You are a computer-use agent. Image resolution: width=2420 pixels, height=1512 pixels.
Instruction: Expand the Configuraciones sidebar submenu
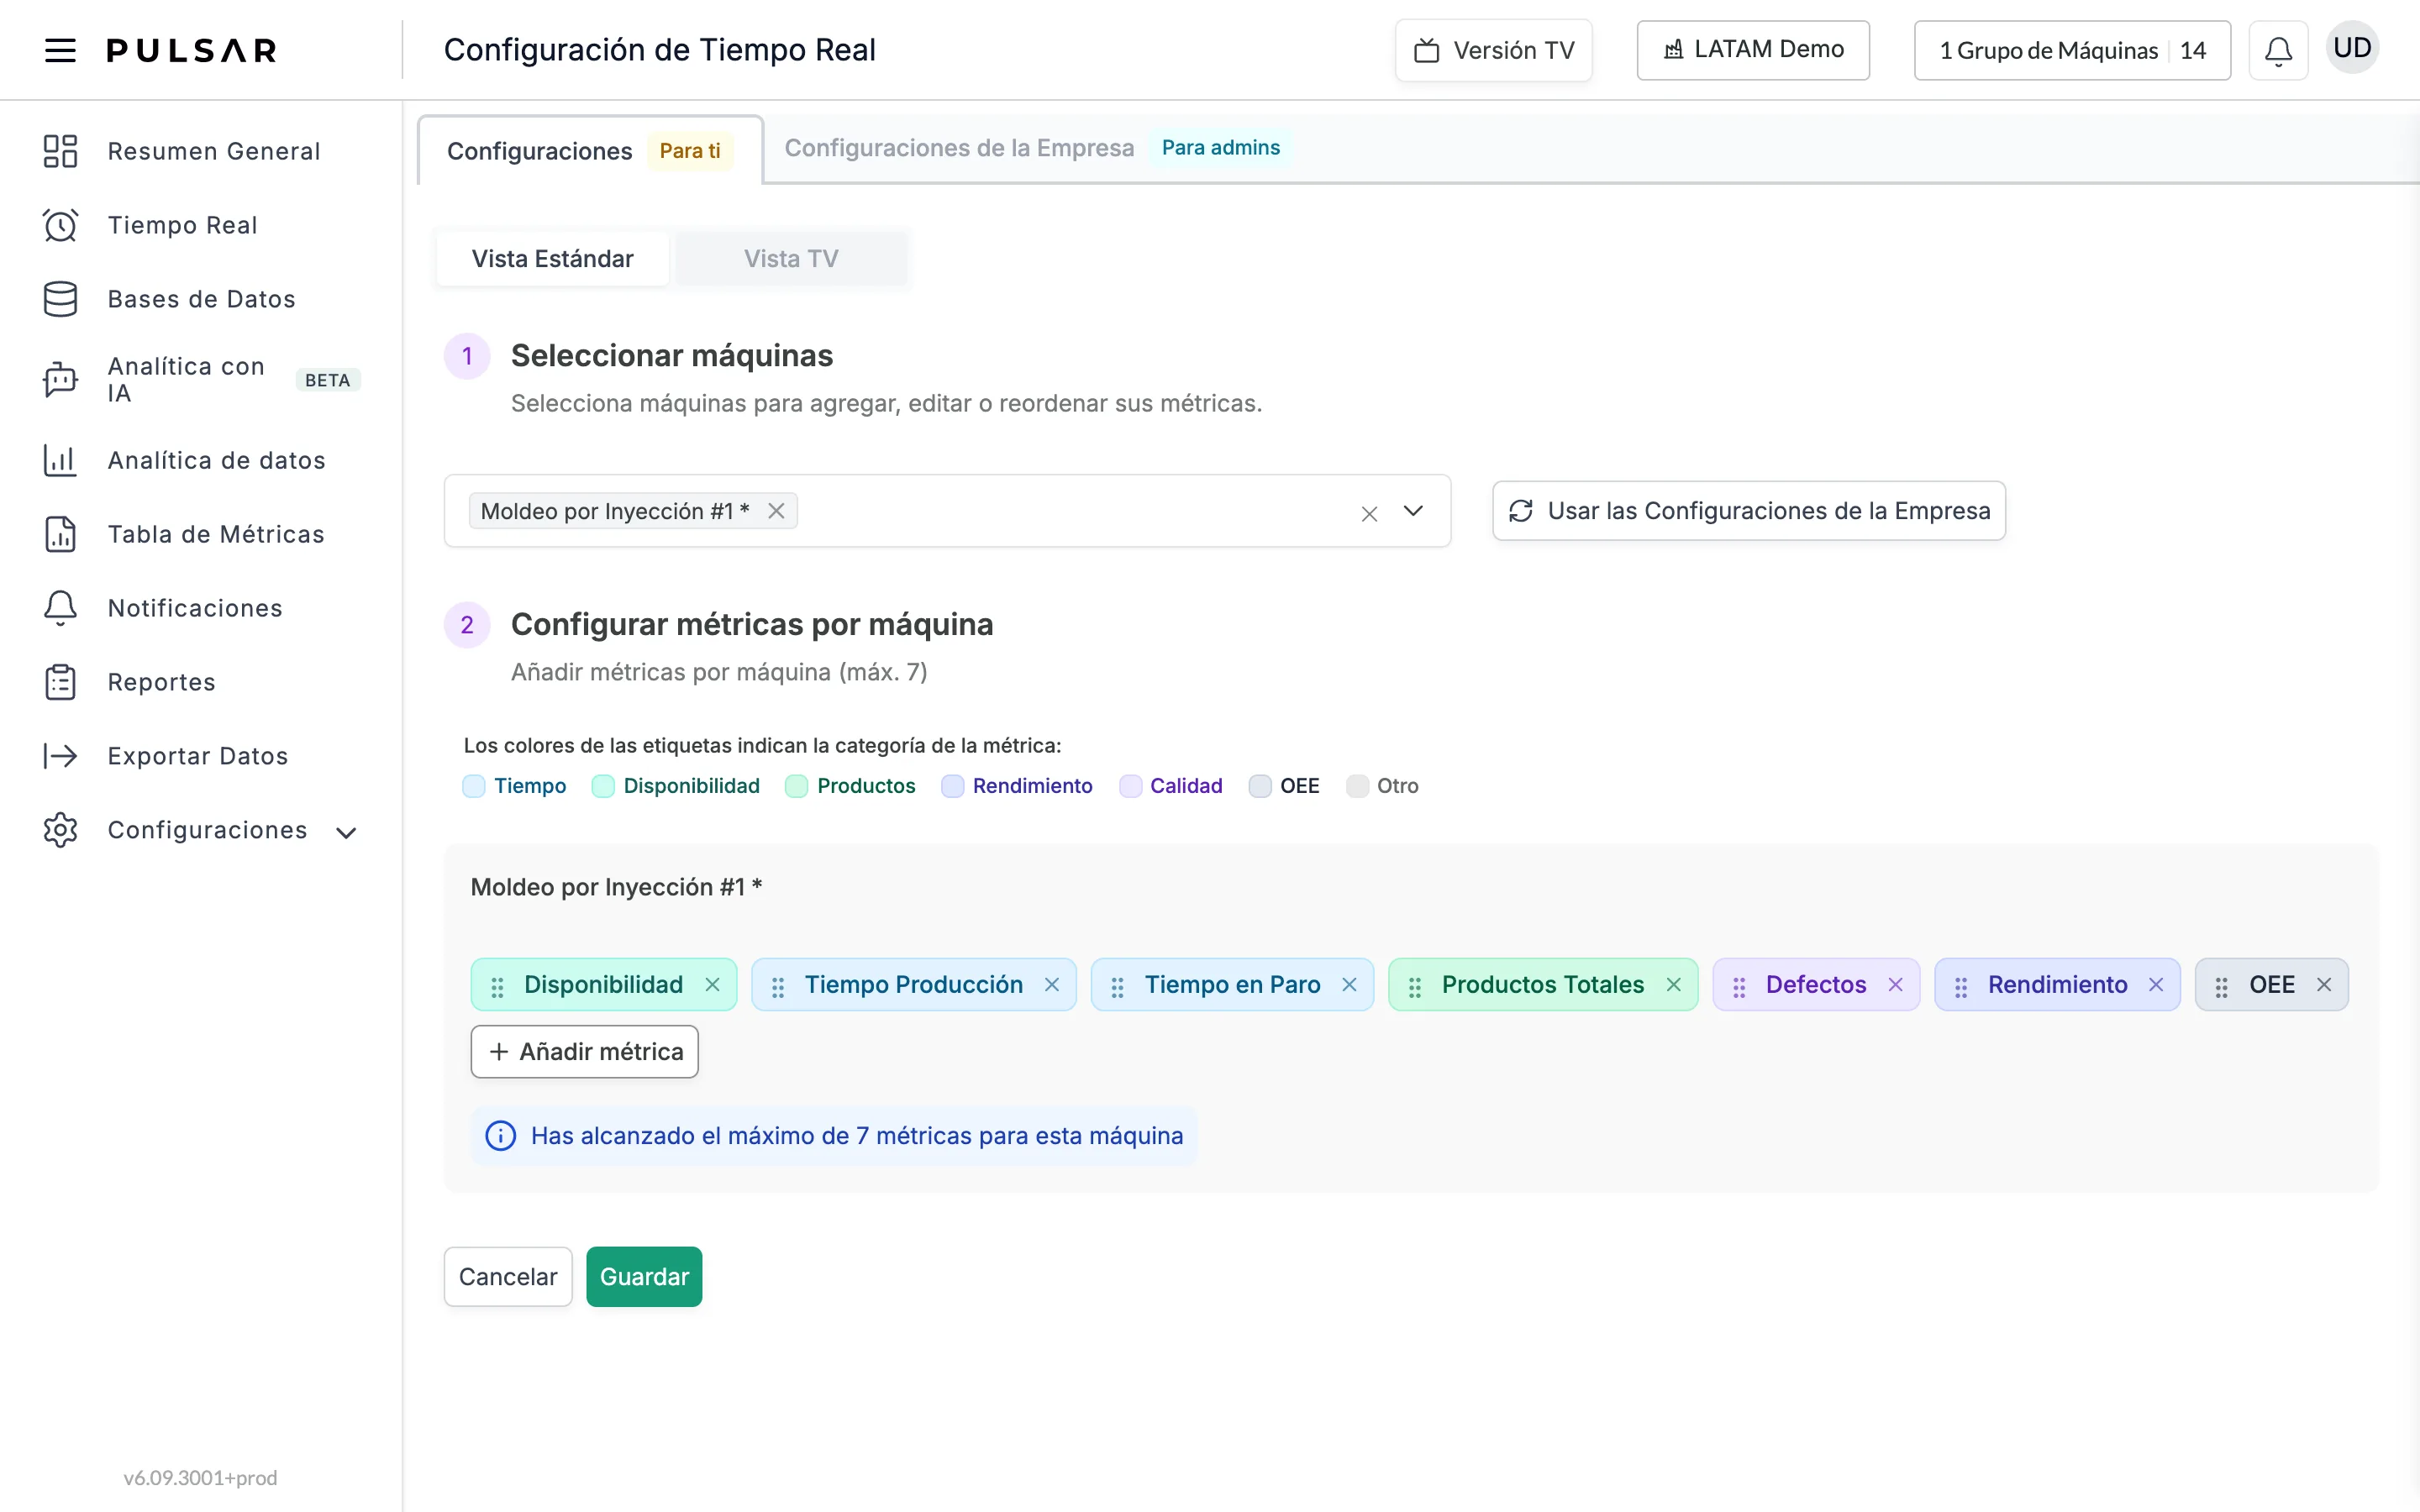[346, 832]
